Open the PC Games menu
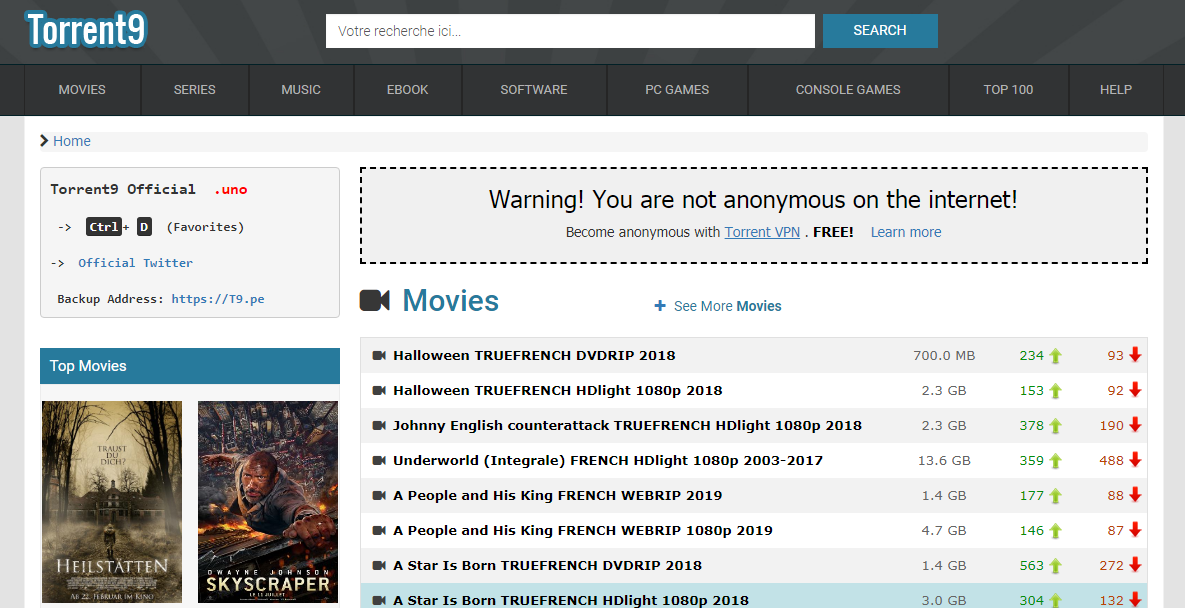 tap(677, 90)
